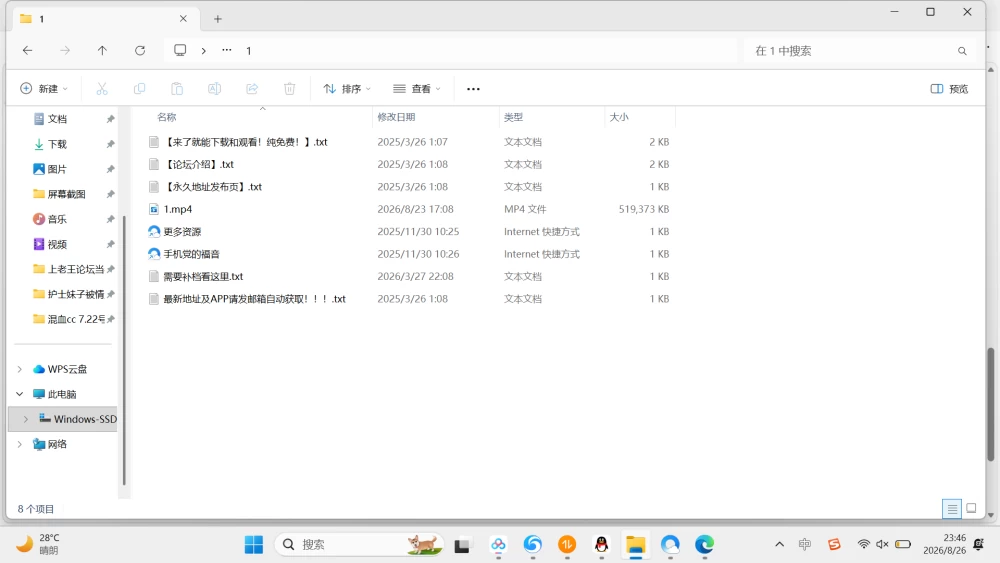Image resolution: width=1000 pixels, height=563 pixels.
Task: Click the Share icon in toolbar
Action: point(252,89)
